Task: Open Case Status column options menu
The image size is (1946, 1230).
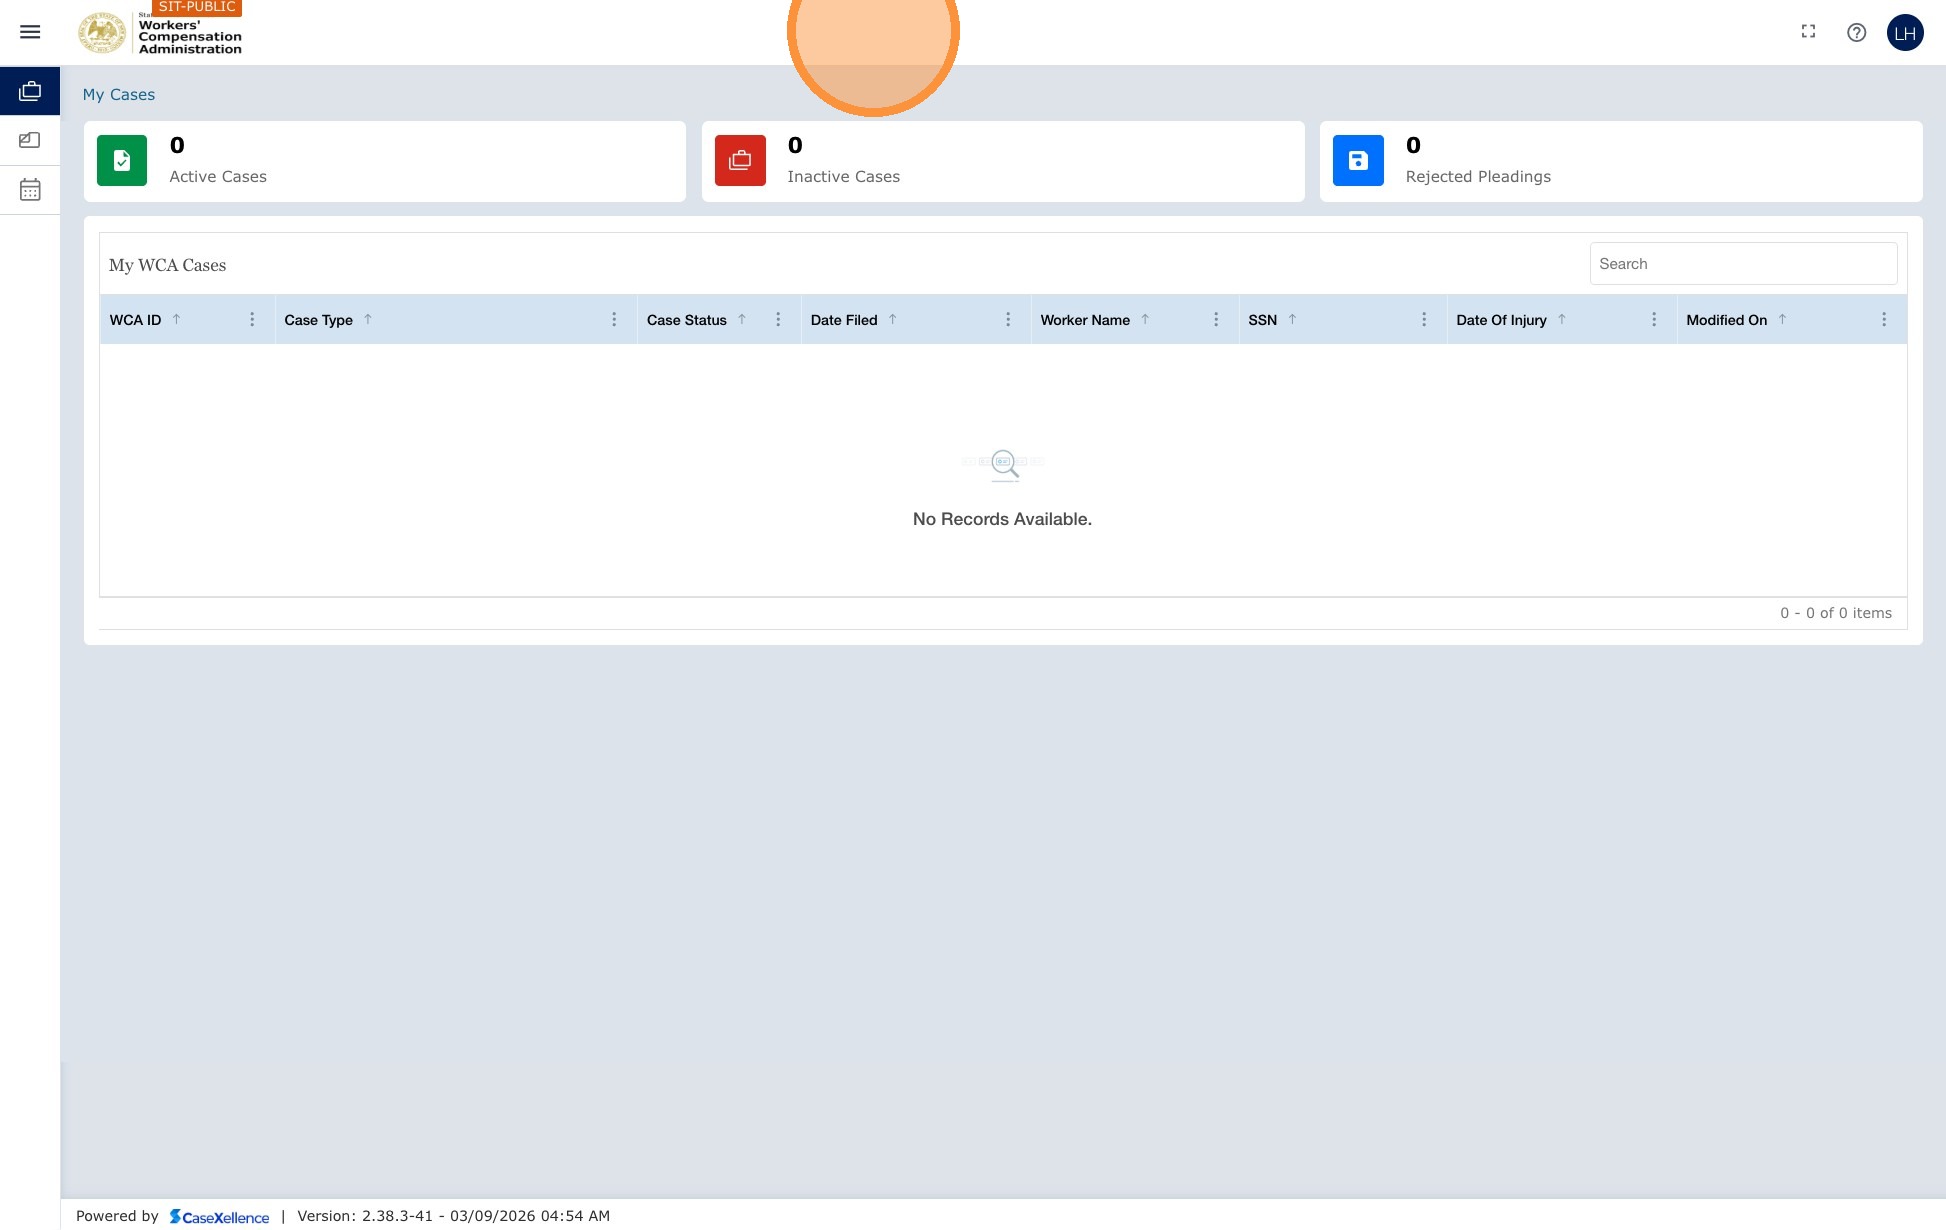Action: pos(778,319)
